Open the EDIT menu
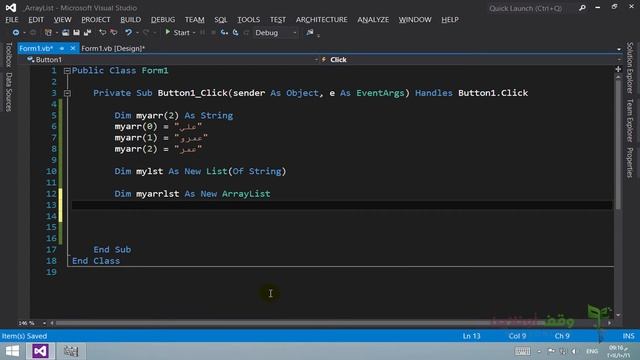This screenshot has width=640, height=360. (36, 20)
